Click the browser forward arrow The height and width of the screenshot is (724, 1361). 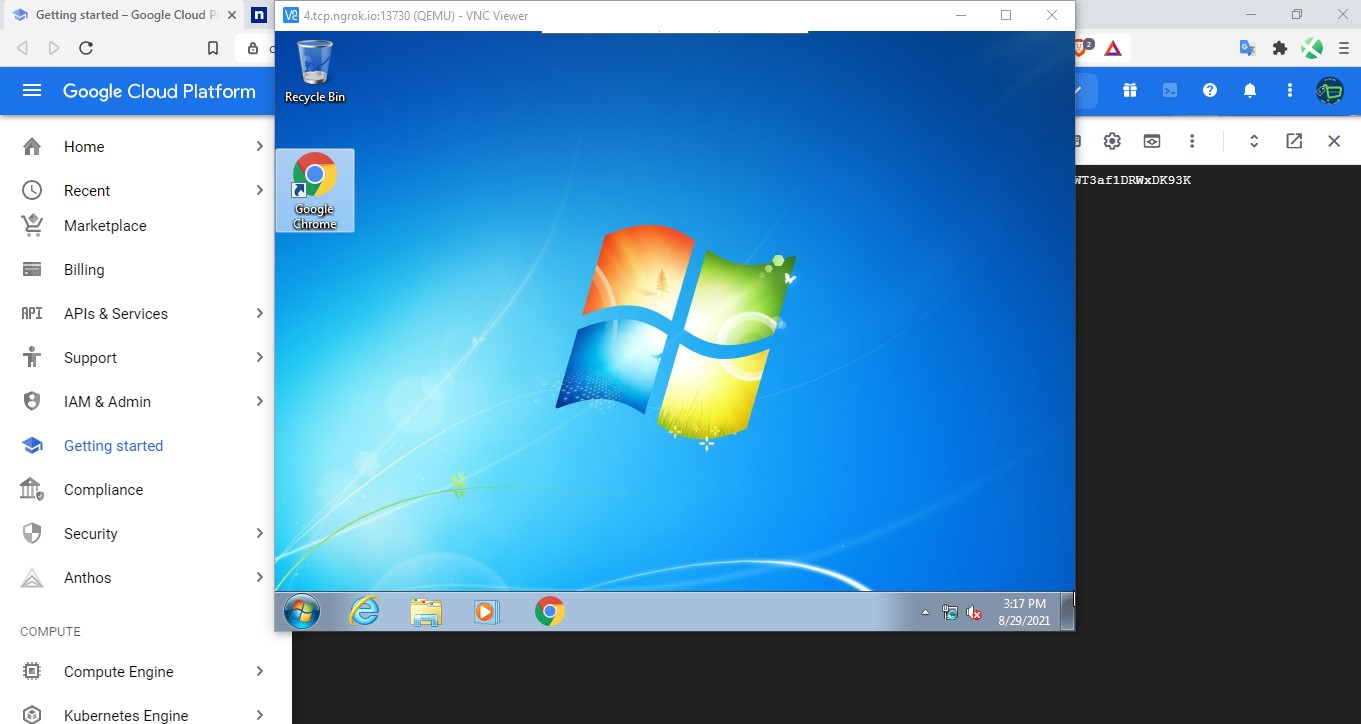point(54,48)
